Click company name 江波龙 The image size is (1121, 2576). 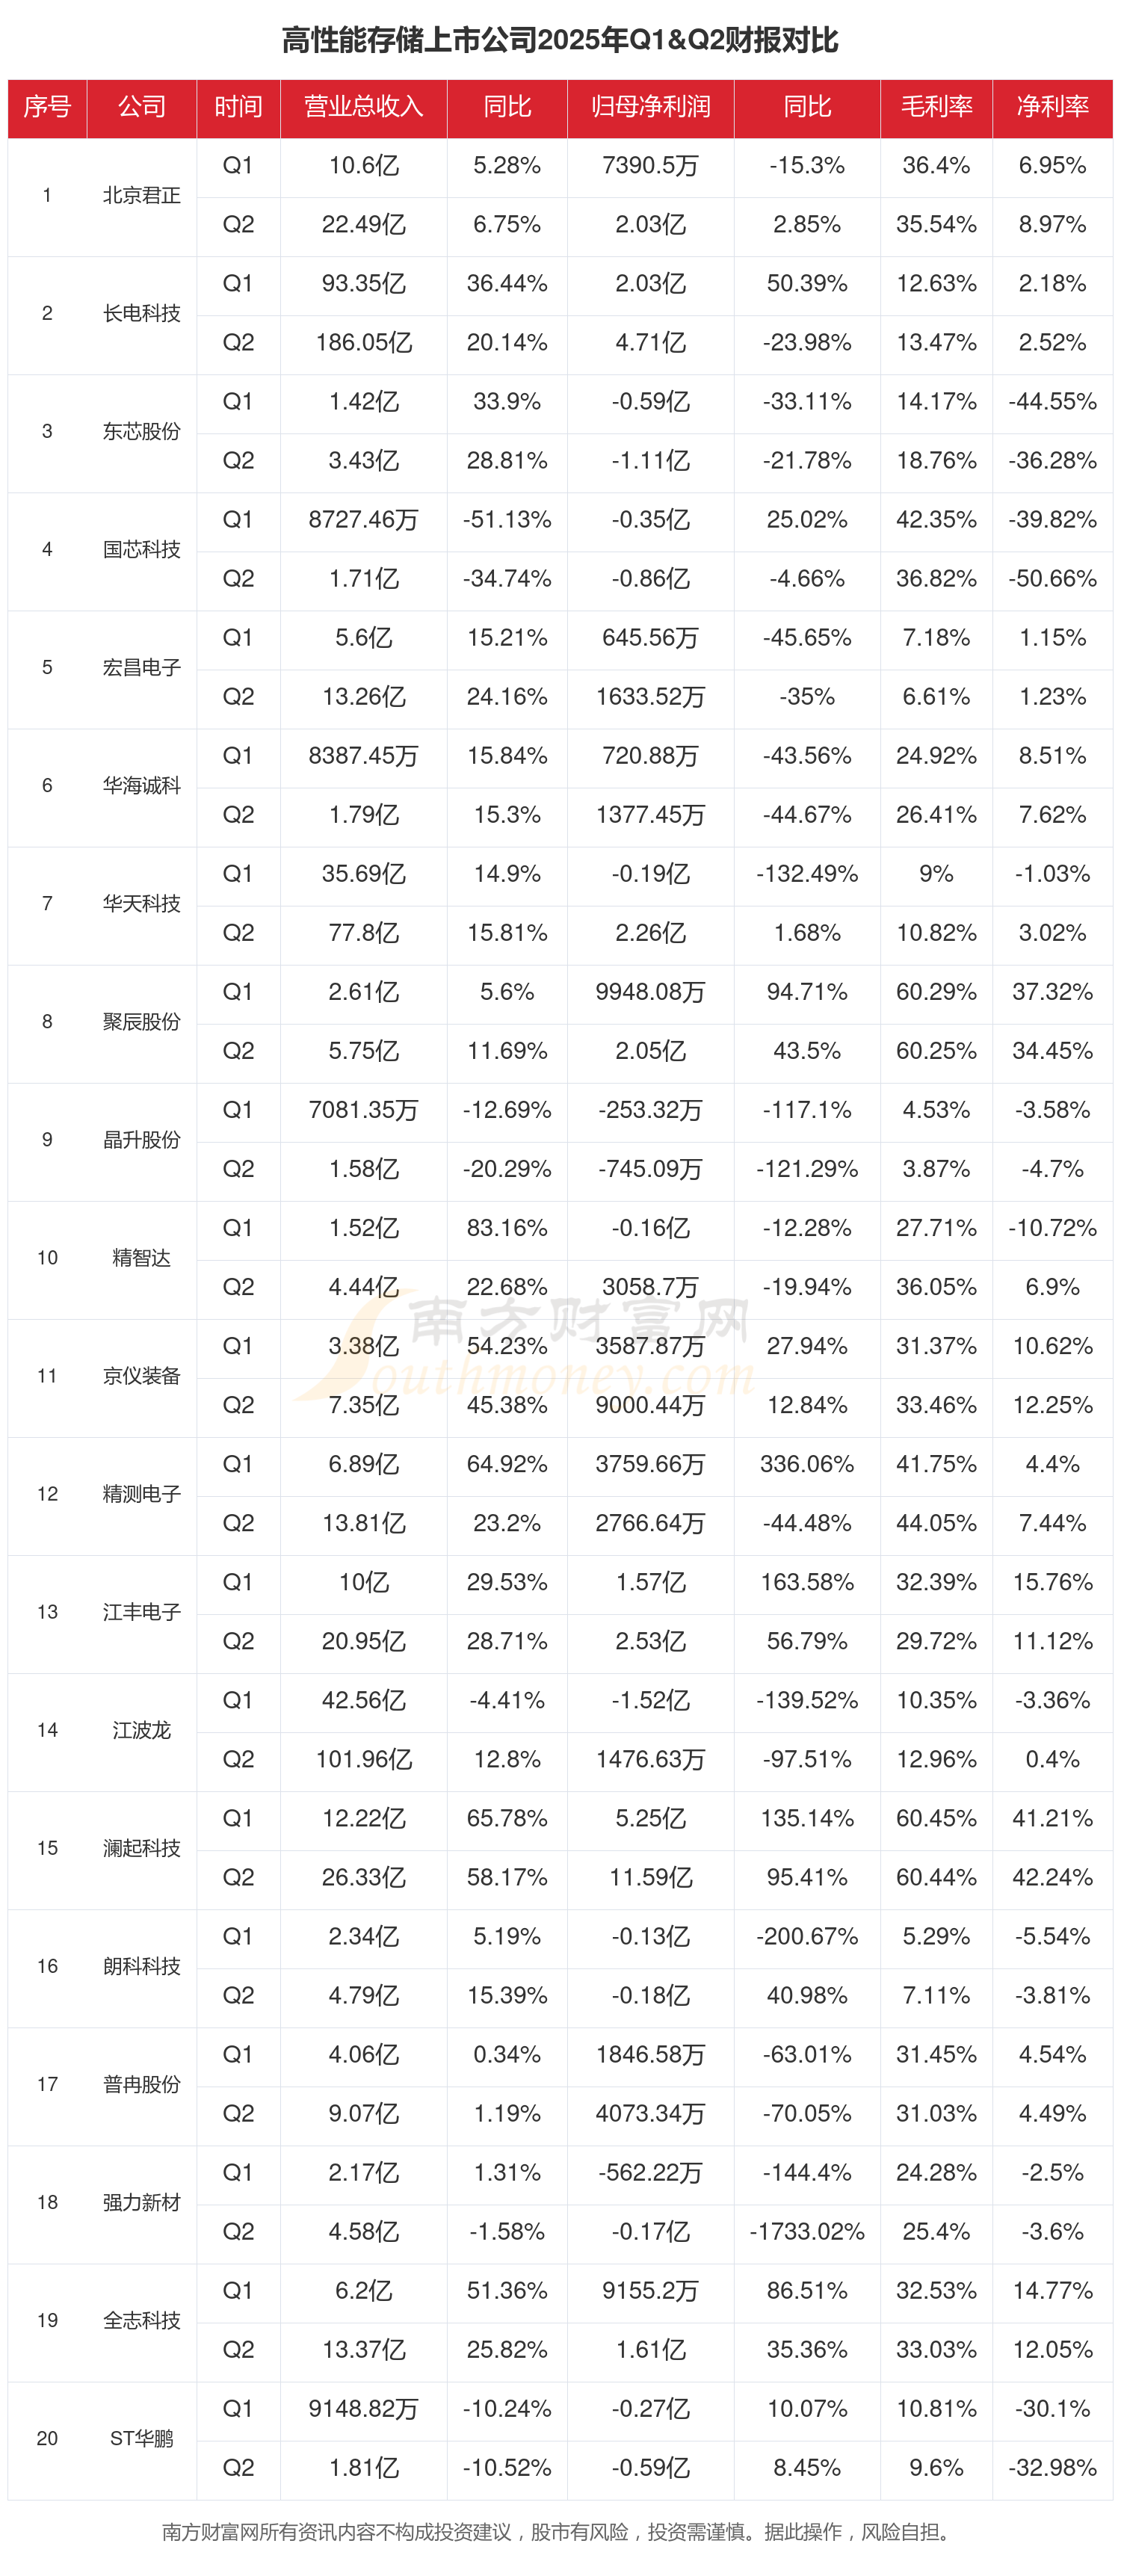142,1730
